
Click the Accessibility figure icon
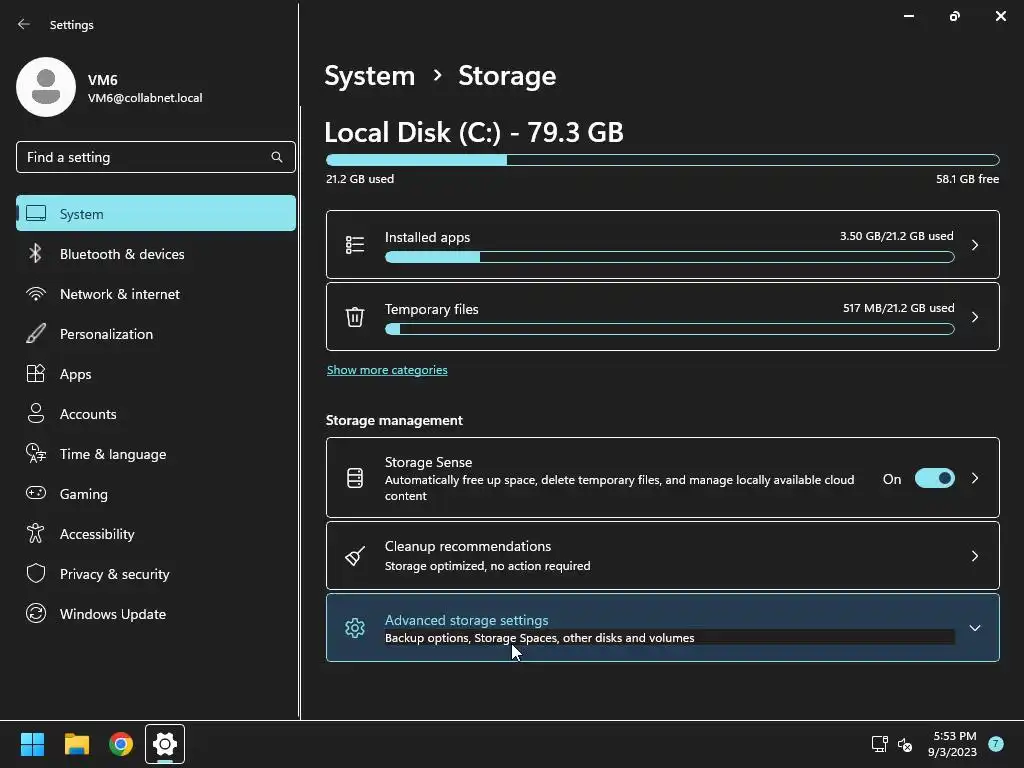[36, 534]
